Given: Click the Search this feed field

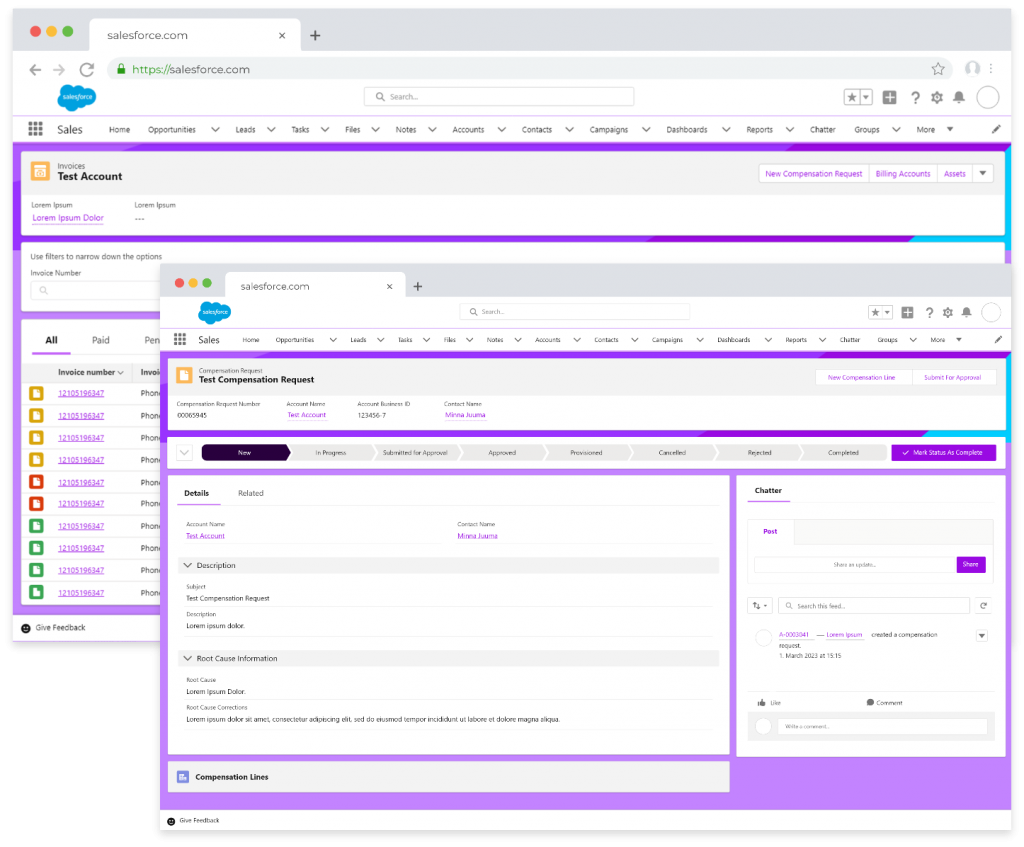Looking at the screenshot, I should 873,605.
